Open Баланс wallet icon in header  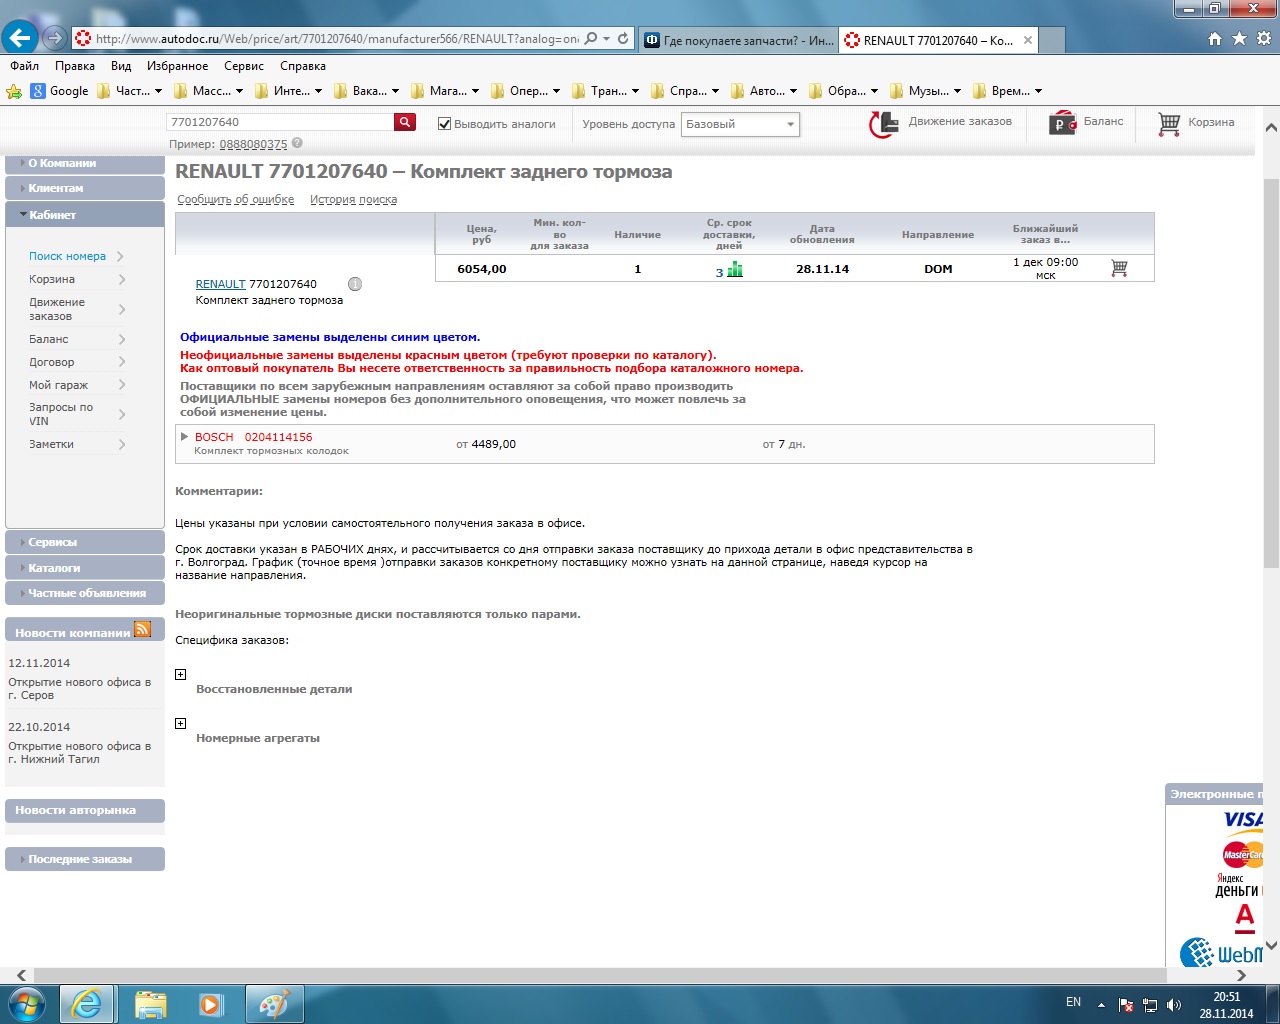click(x=1062, y=123)
